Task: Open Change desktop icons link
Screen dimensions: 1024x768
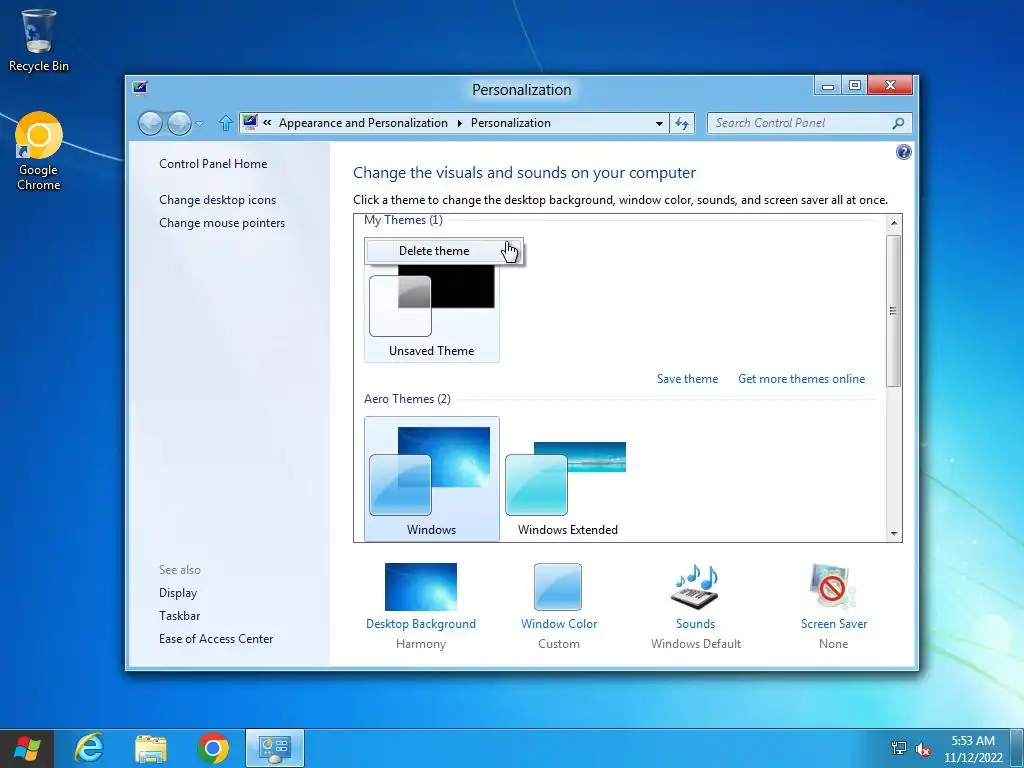Action: 217,200
